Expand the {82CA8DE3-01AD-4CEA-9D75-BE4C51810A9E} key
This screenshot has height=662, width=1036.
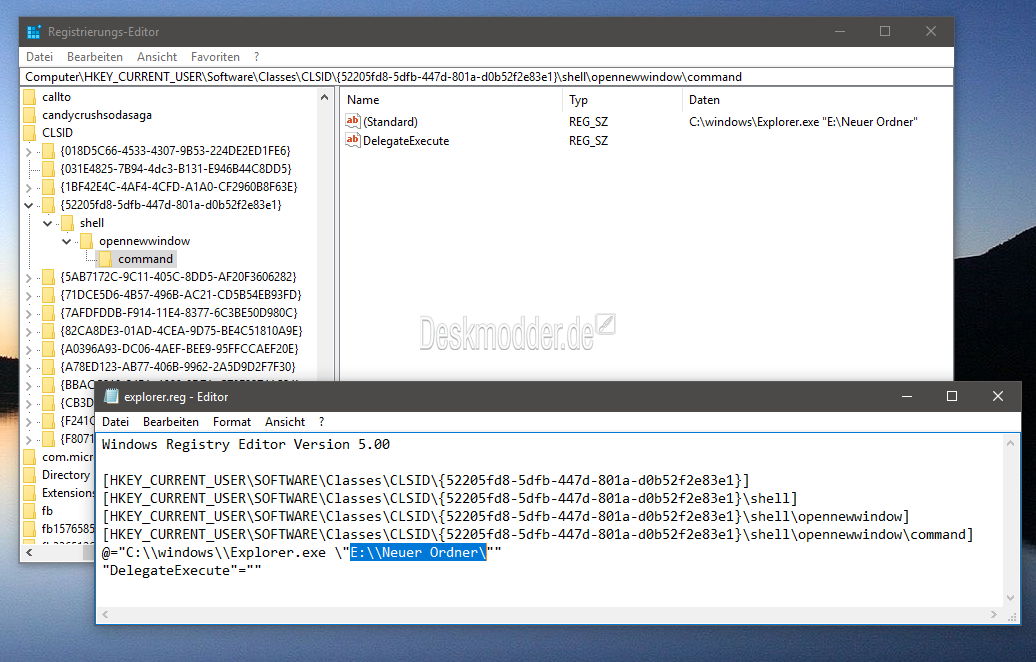[x=28, y=331]
